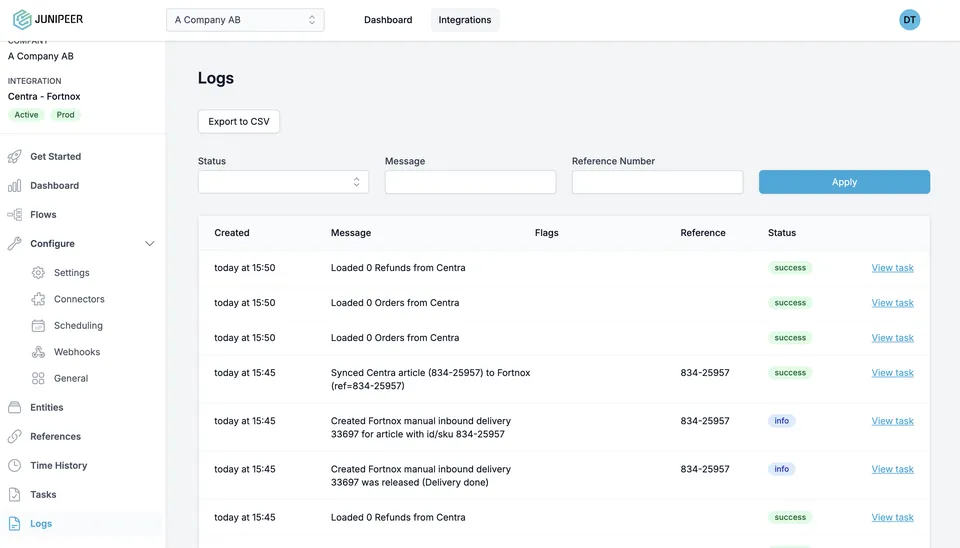Select the Flows icon in sidebar

15,214
